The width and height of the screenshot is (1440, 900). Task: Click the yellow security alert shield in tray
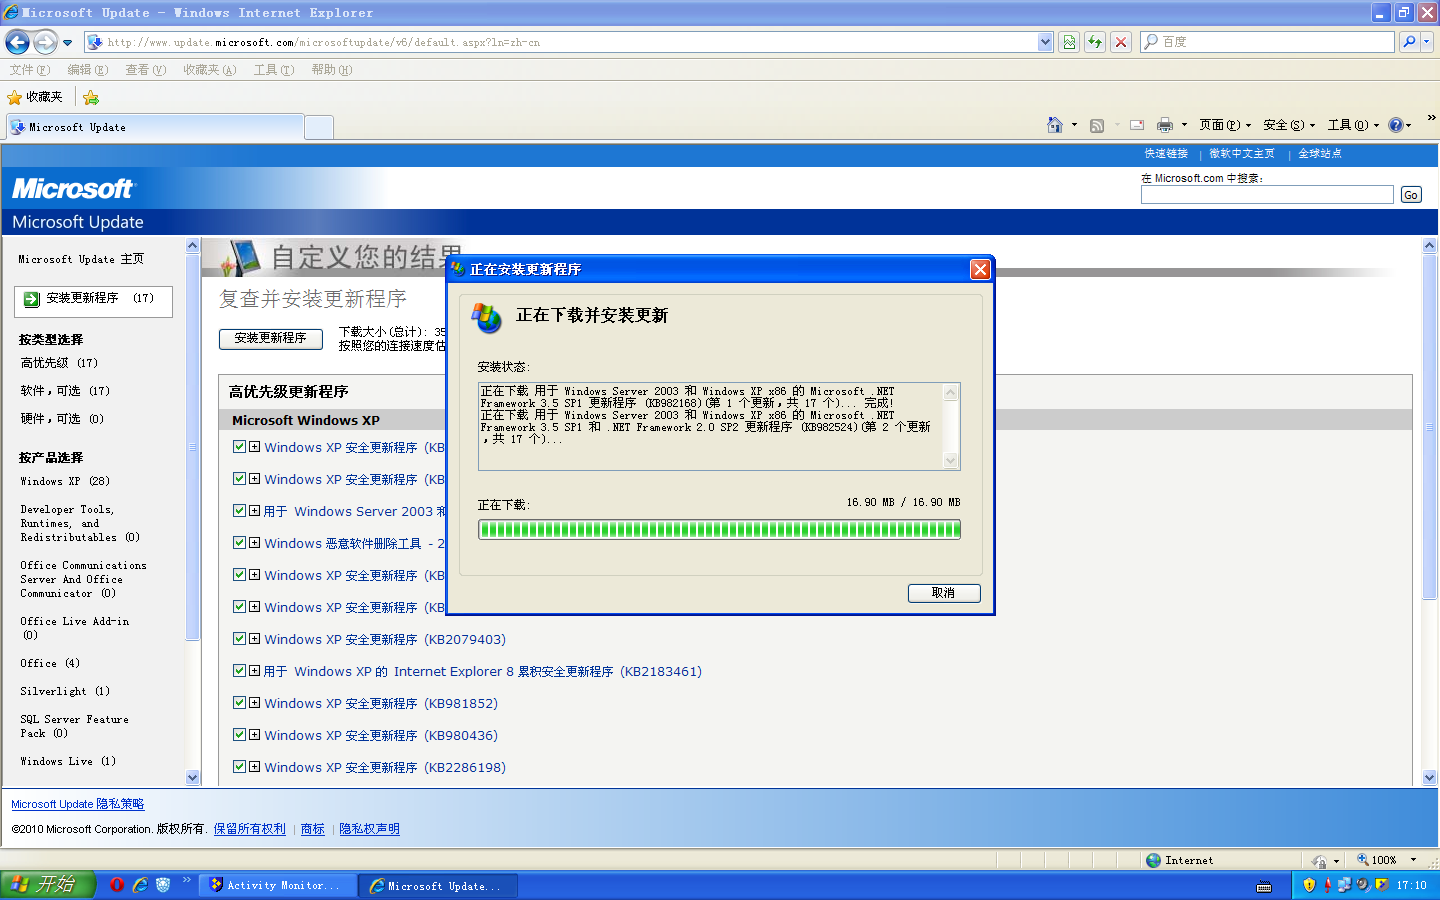click(1309, 885)
